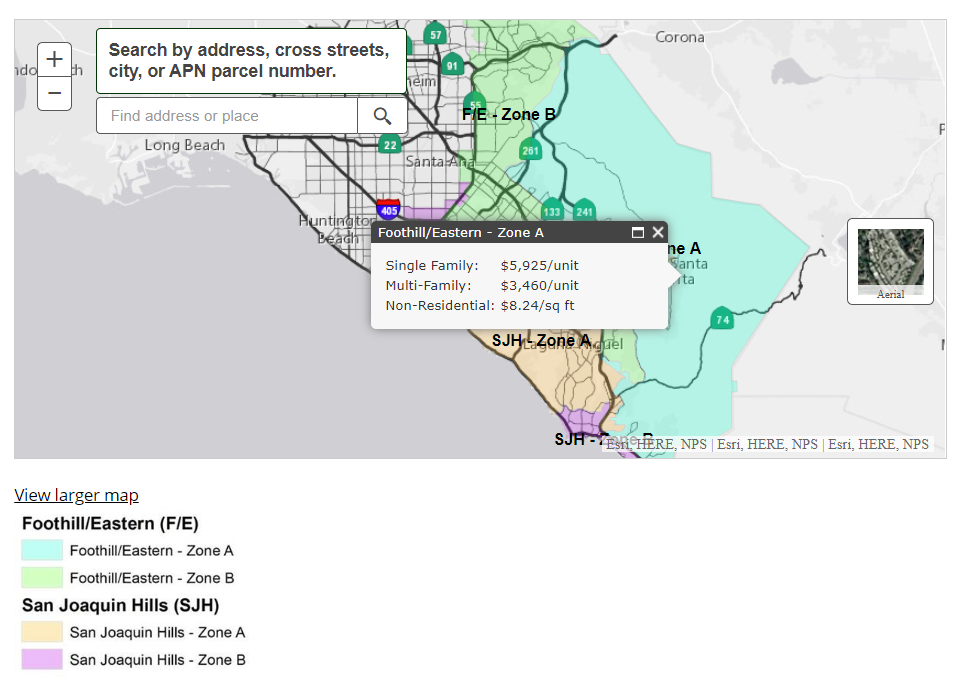Click the Route 261 highway shield
This screenshot has width=958, height=691.
point(530,151)
